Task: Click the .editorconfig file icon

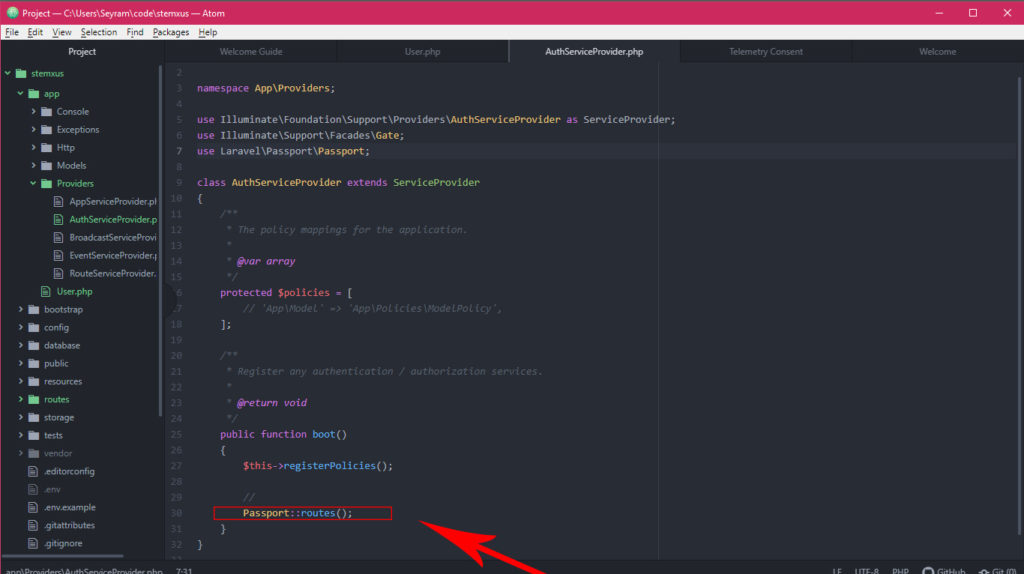Action: click(33, 471)
